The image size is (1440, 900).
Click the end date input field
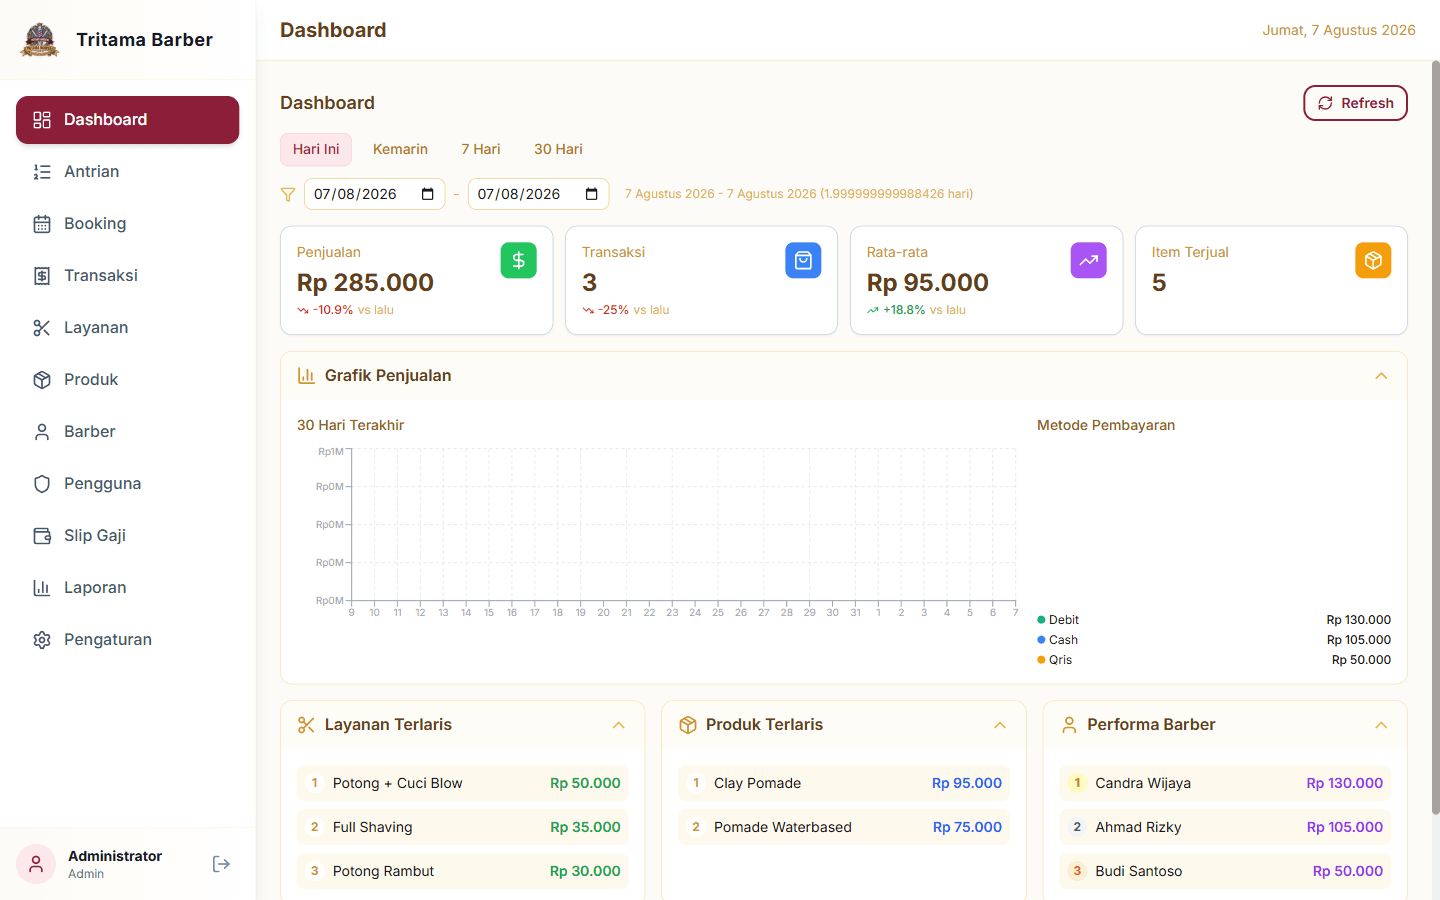(x=538, y=194)
